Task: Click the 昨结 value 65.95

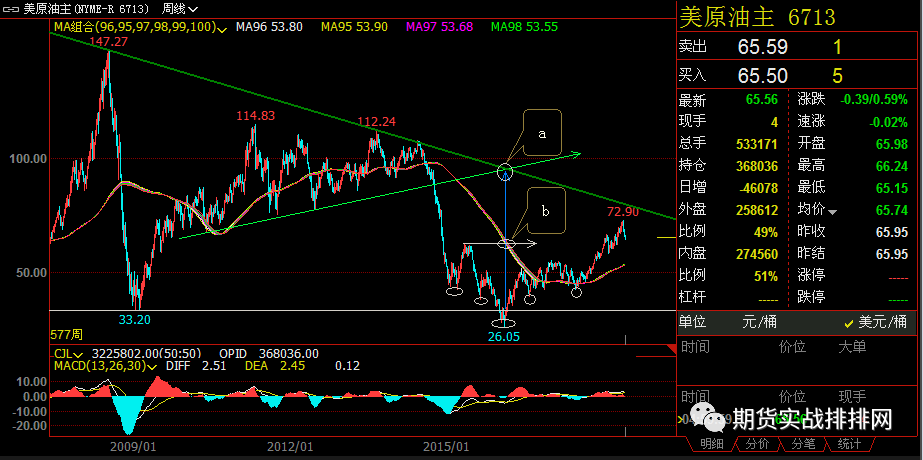Action: (891, 254)
